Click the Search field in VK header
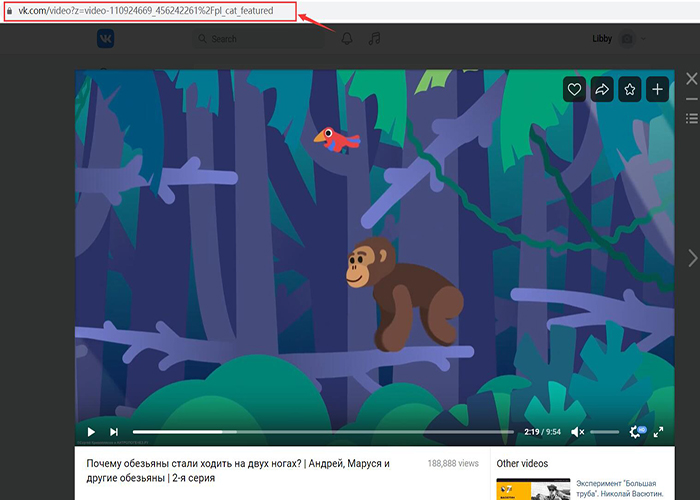Screen dimensions: 700x500 pos(259,39)
